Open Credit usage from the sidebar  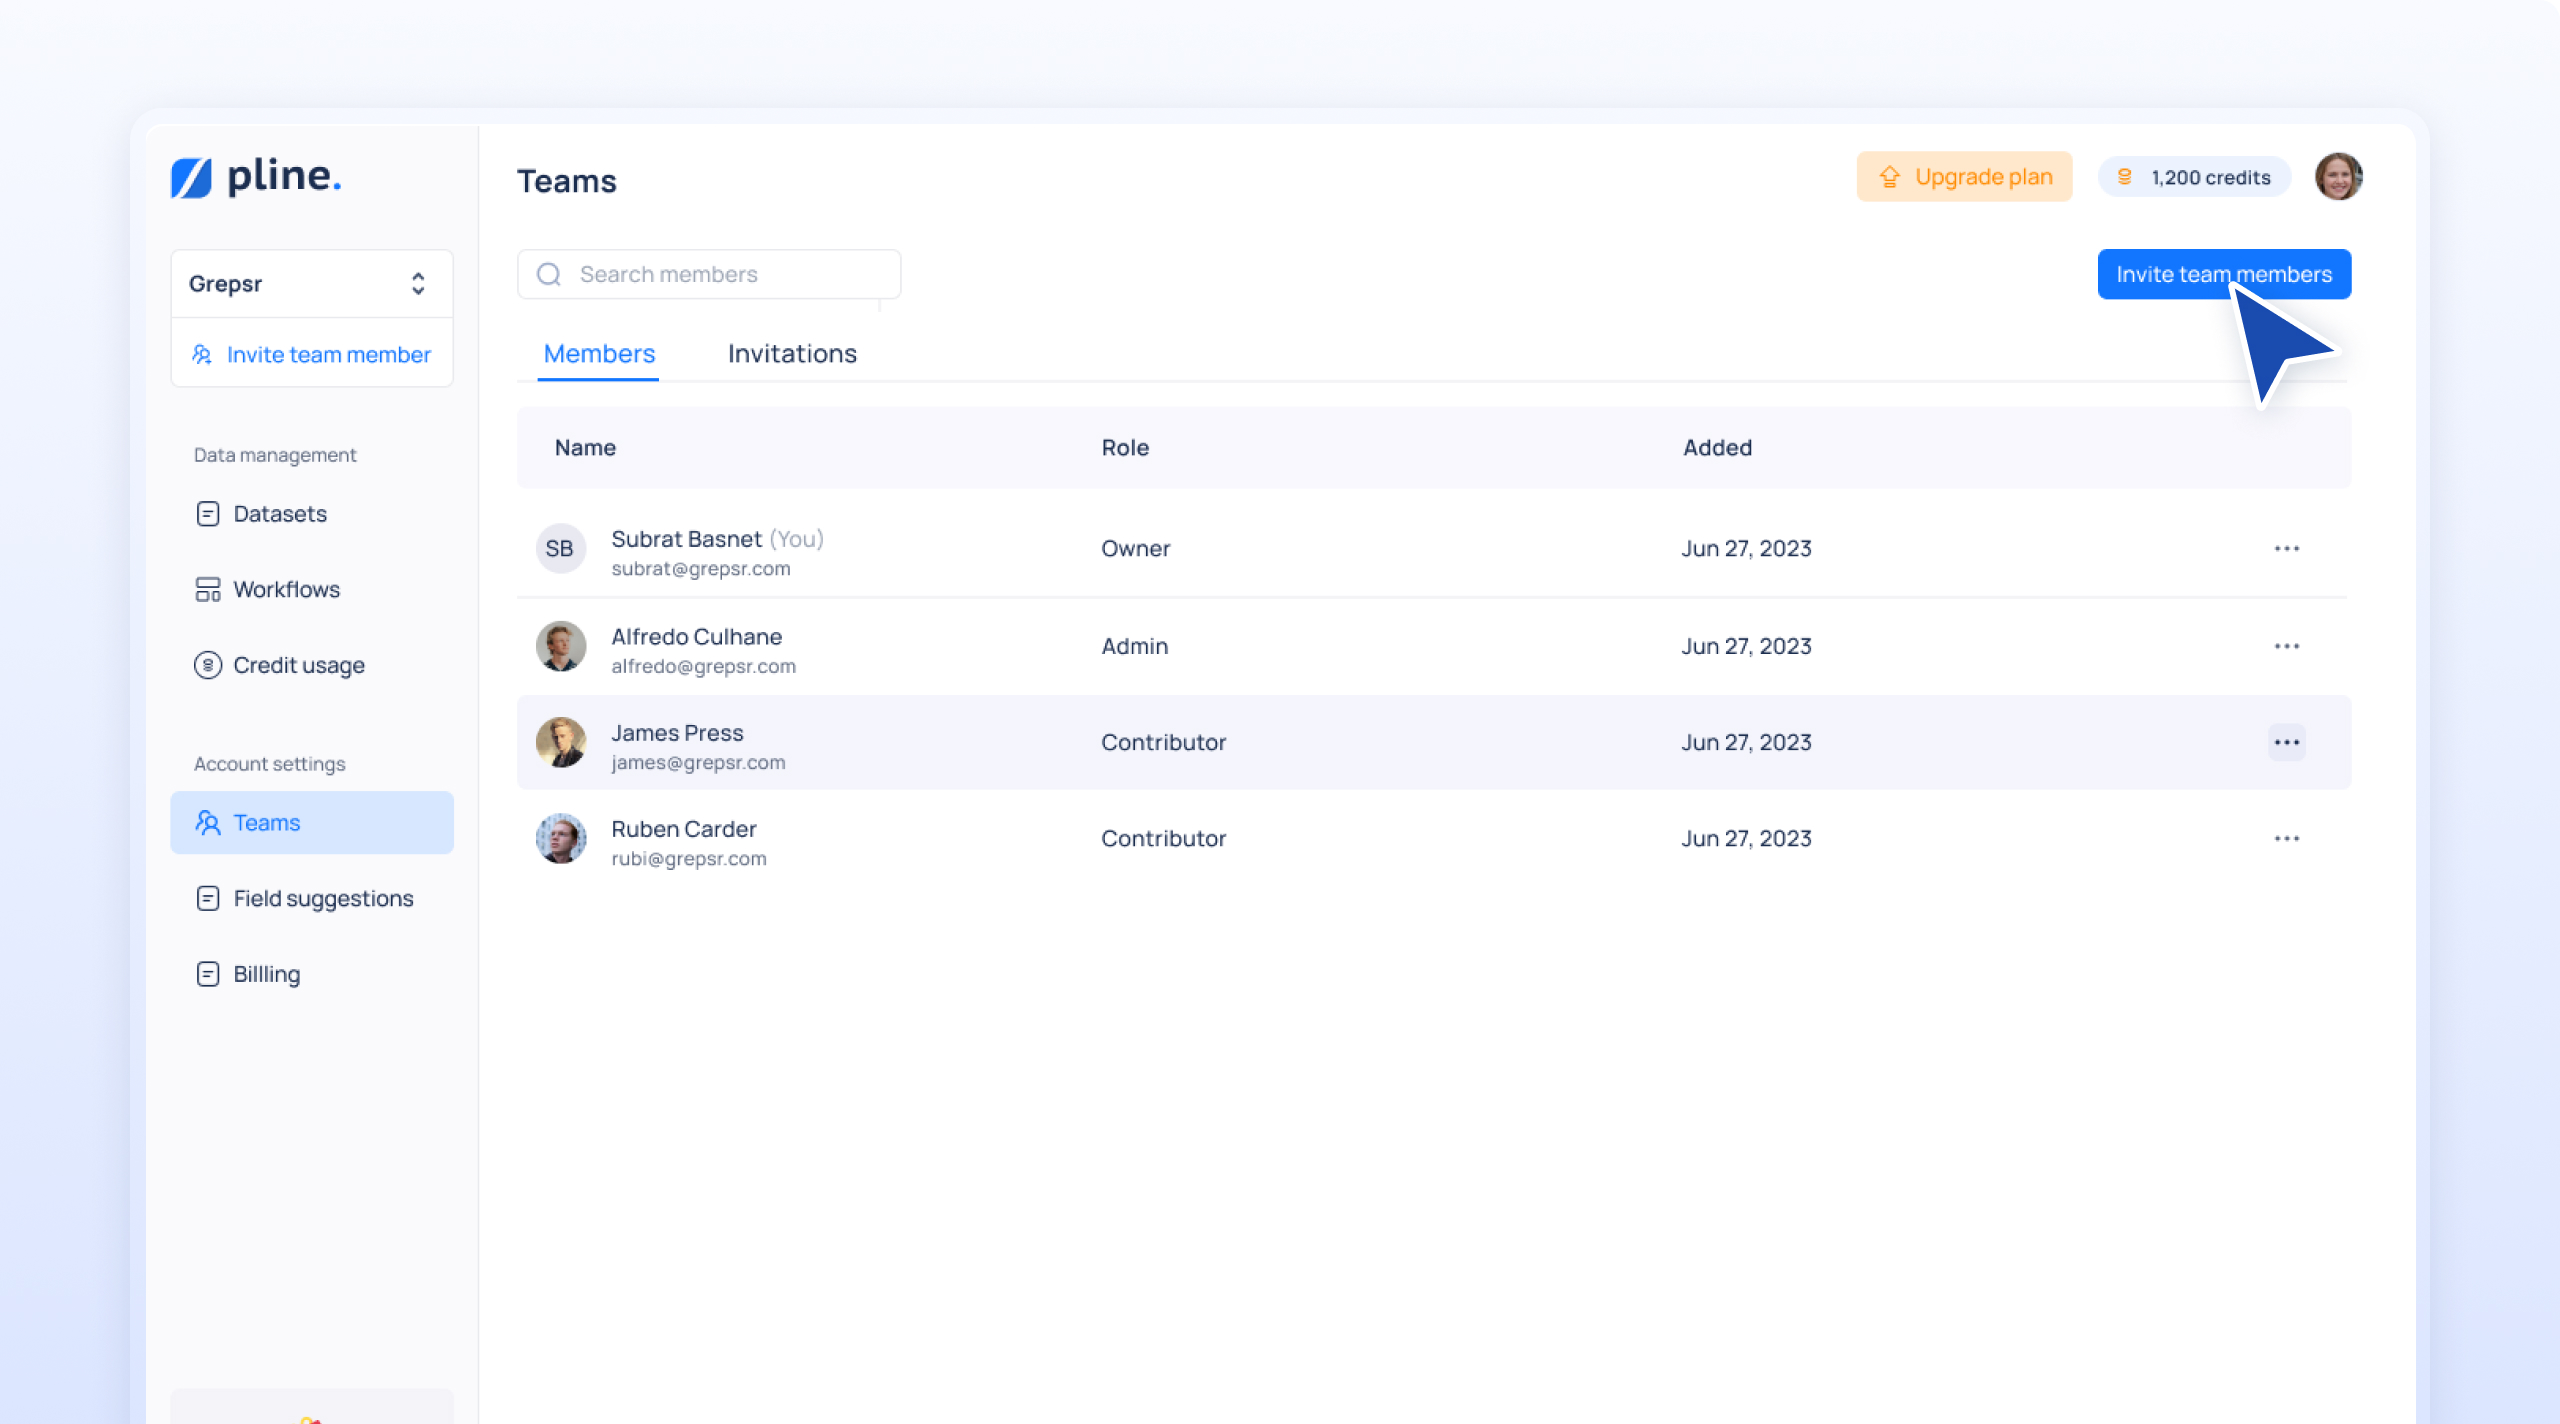[x=207, y=664]
